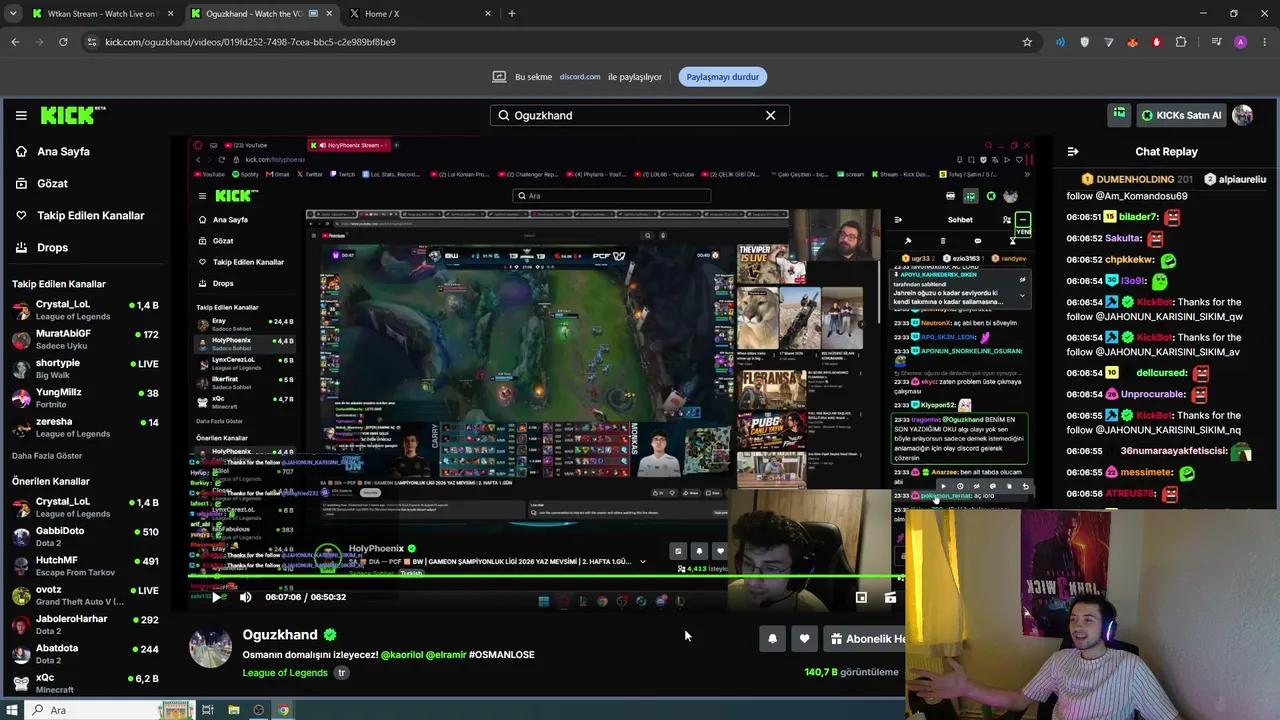Go to the KICK logo home

(73, 115)
